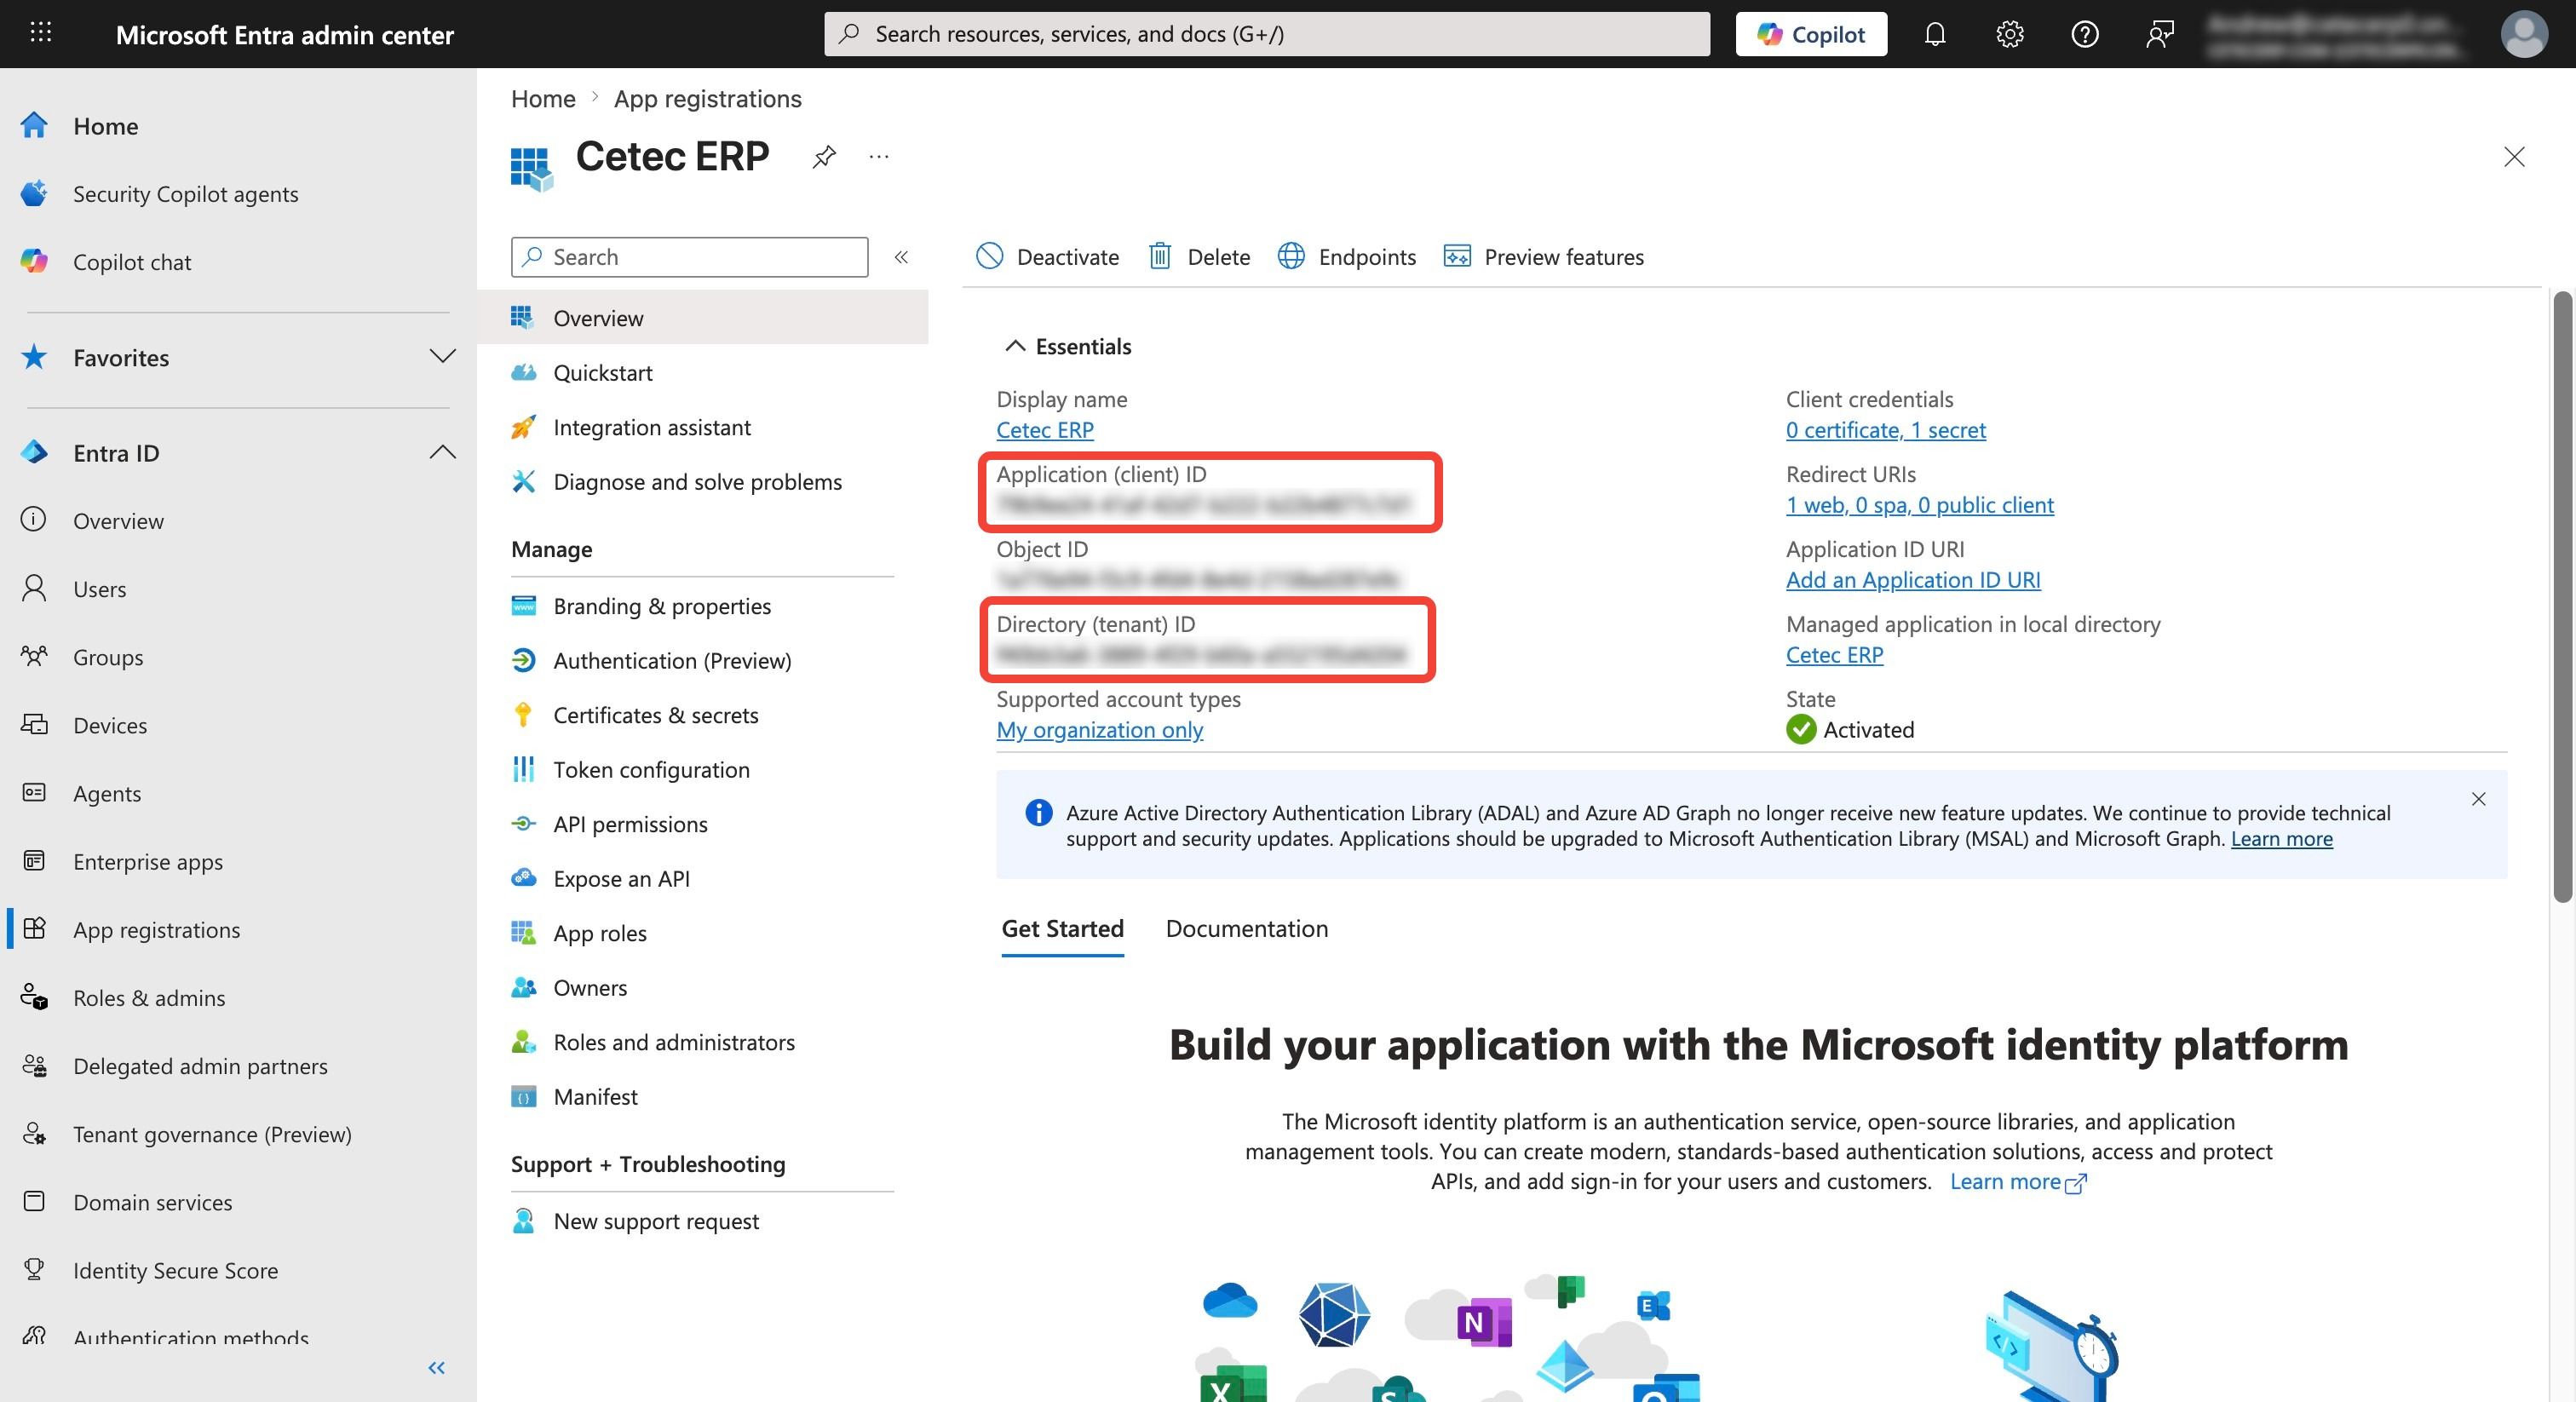
Task: Switch to the Documentation tab
Action: [1247, 929]
